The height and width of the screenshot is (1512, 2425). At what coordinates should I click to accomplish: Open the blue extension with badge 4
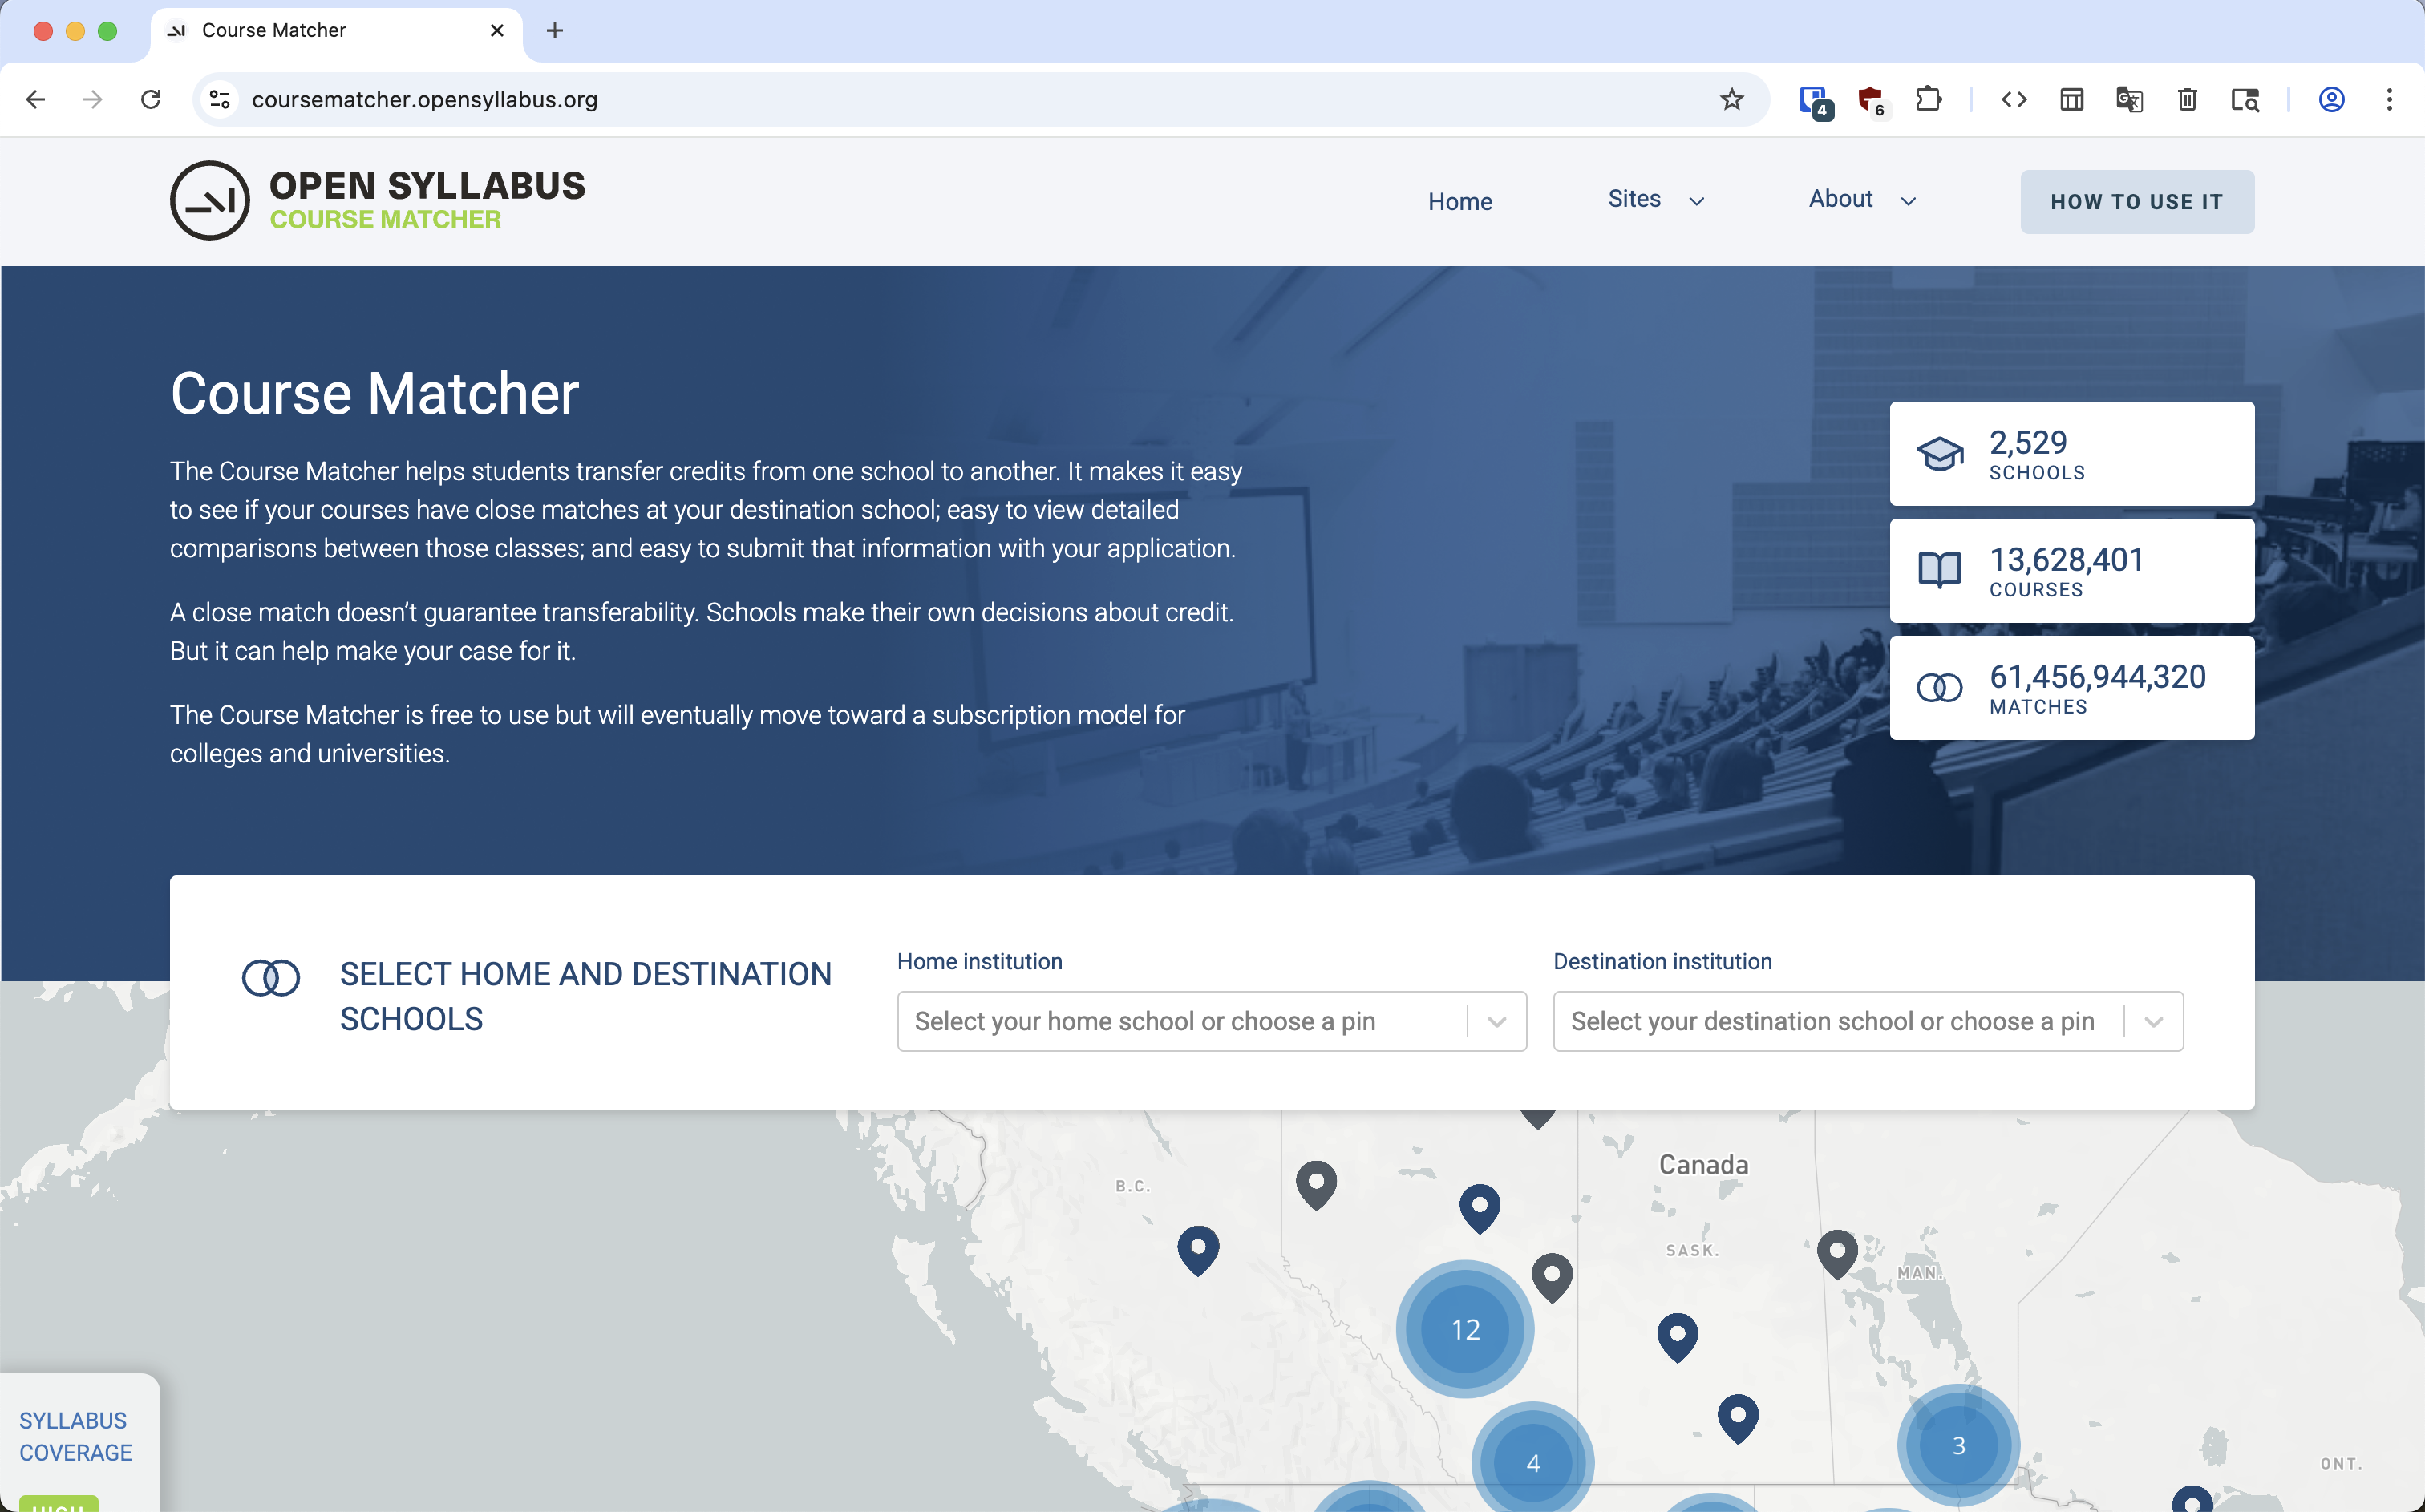[x=1814, y=101]
